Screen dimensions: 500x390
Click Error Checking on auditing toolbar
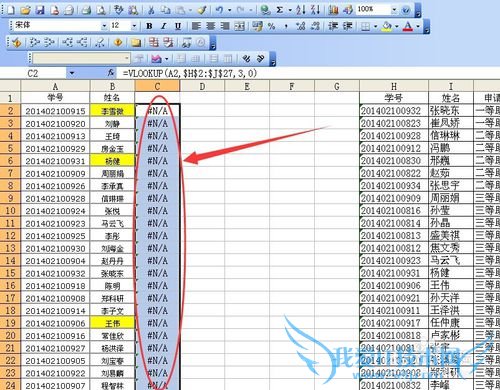(x=17, y=42)
